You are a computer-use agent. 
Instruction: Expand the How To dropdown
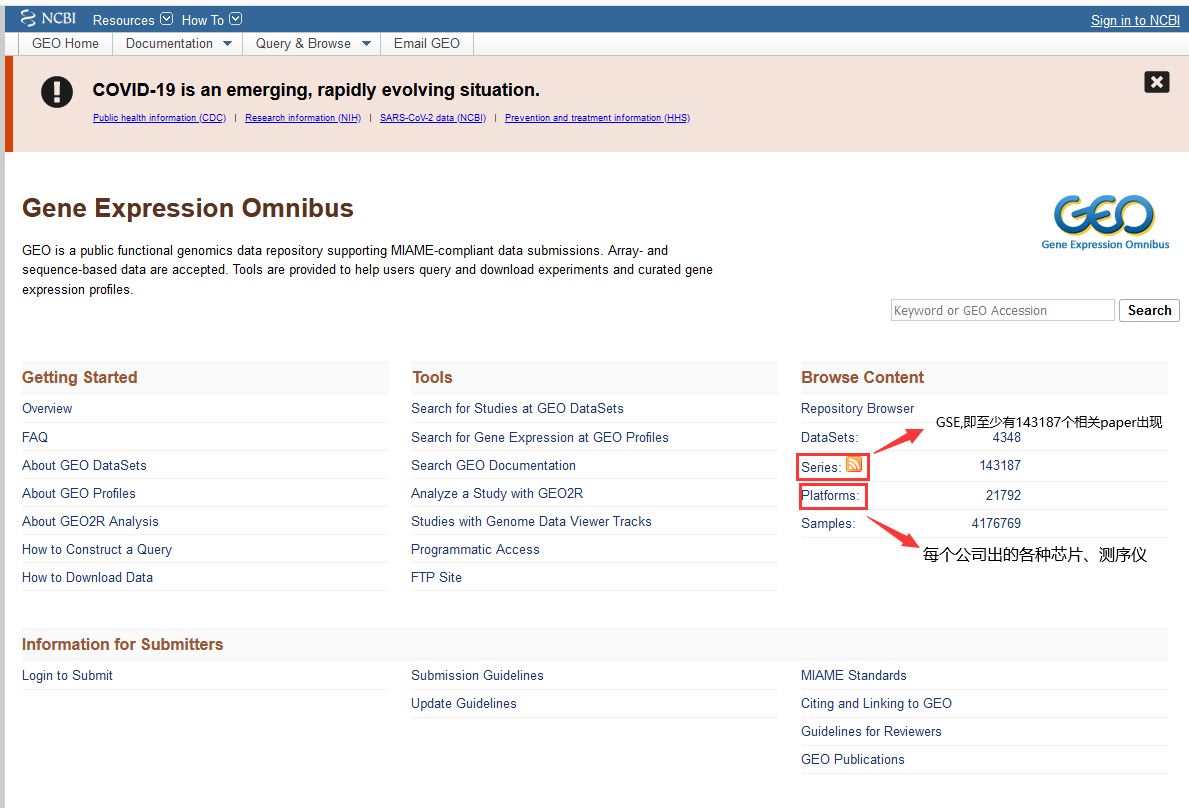pos(212,20)
